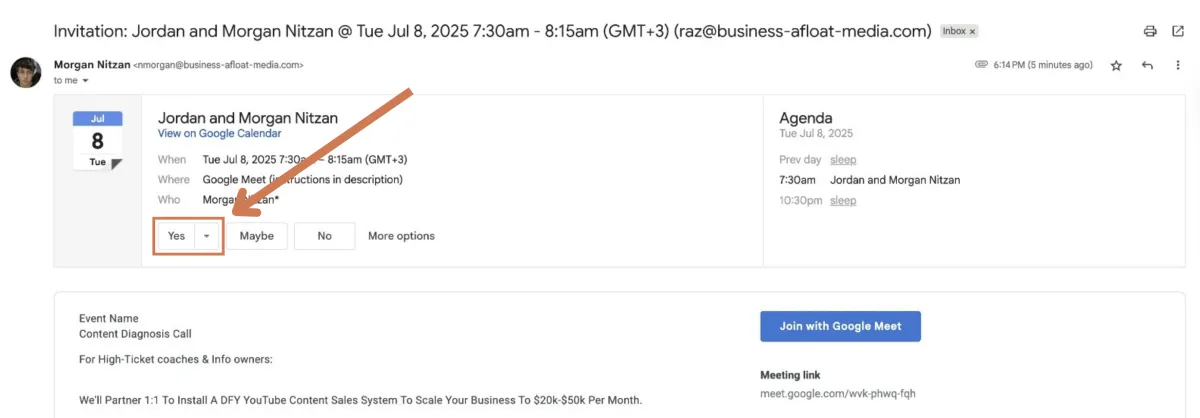This screenshot has width=1200, height=418.
Task: Open the three-dot more menu
Action: coord(1178,65)
